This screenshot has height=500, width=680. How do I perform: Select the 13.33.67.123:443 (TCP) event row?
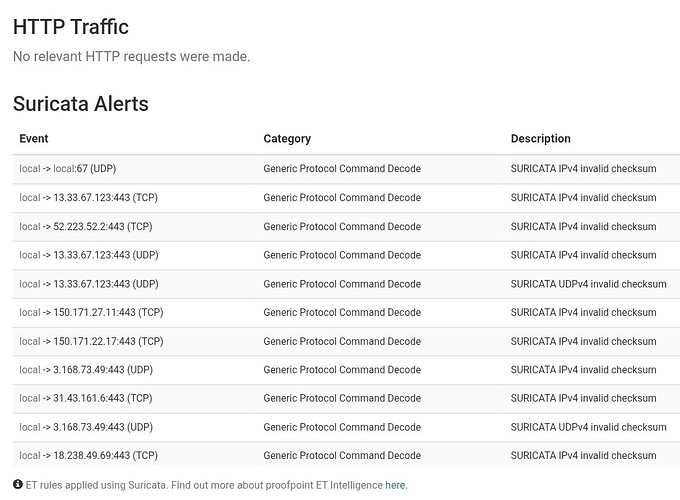pyautogui.click(x=88, y=198)
